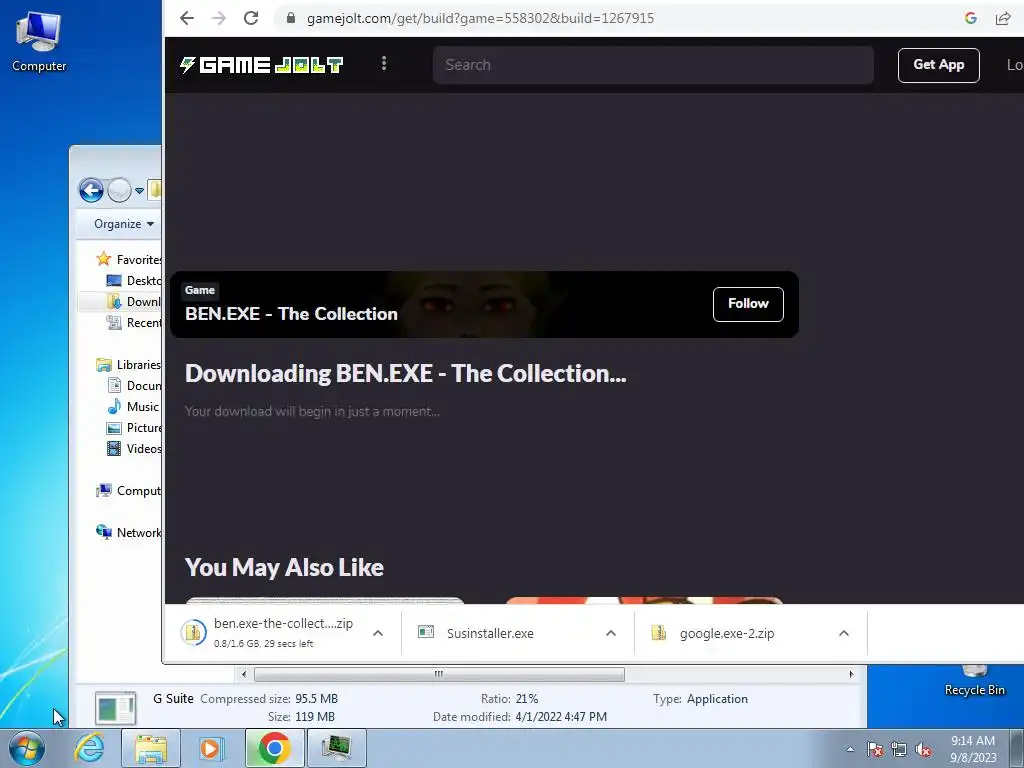The width and height of the screenshot is (1024, 768).
Task: Click G Suite file icon in details pane
Action: [x=116, y=709]
